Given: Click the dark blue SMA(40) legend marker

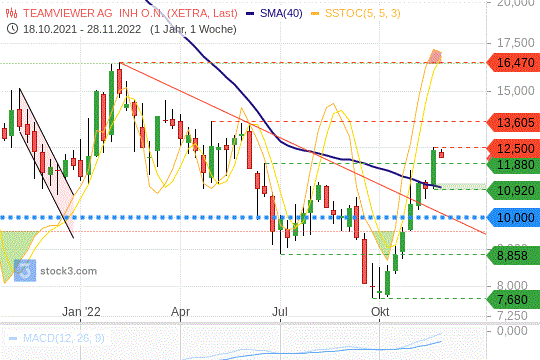Looking at the screenshot, I should tap(250, 14).
